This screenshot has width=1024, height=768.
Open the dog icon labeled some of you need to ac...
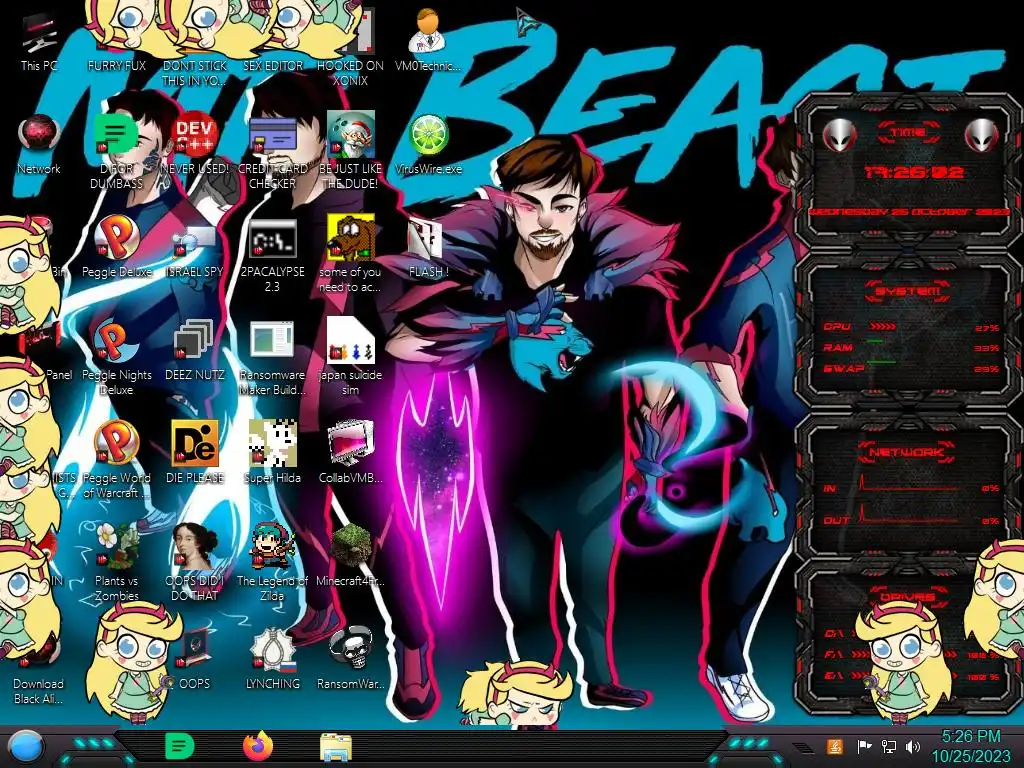click(350, 255)
